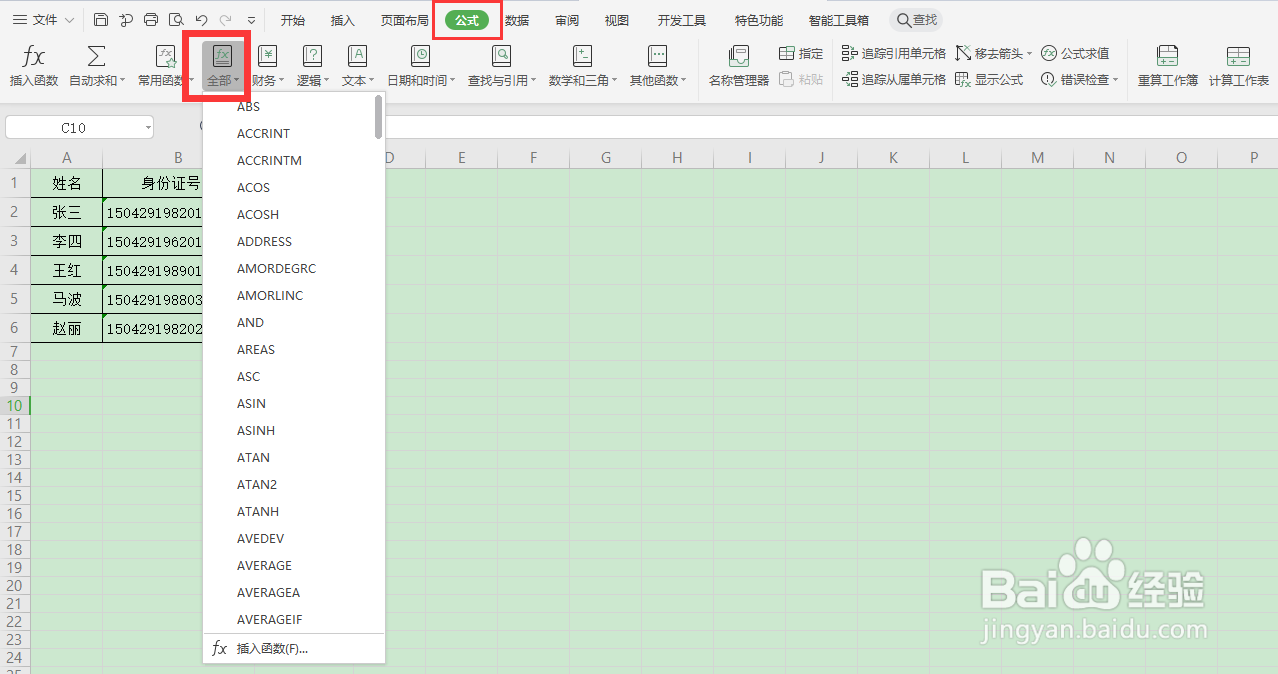Open the Logical (逻辑) functions icon

[313, 56]
